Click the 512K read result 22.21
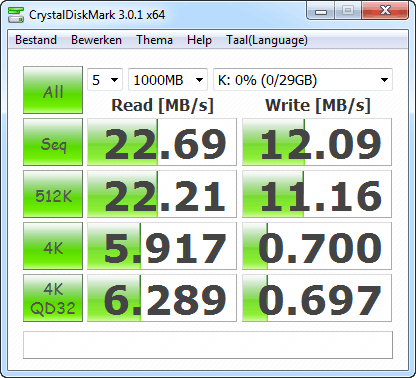Image resolution: width=416 pixels, height=378 pixels. coord(162,194)
